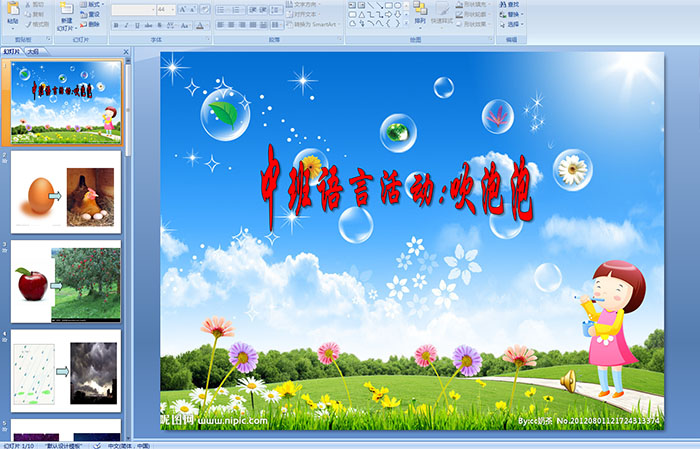Click the grow font size icon
Viewport: 700px width, 449px height.
click(x=183, y=9)
